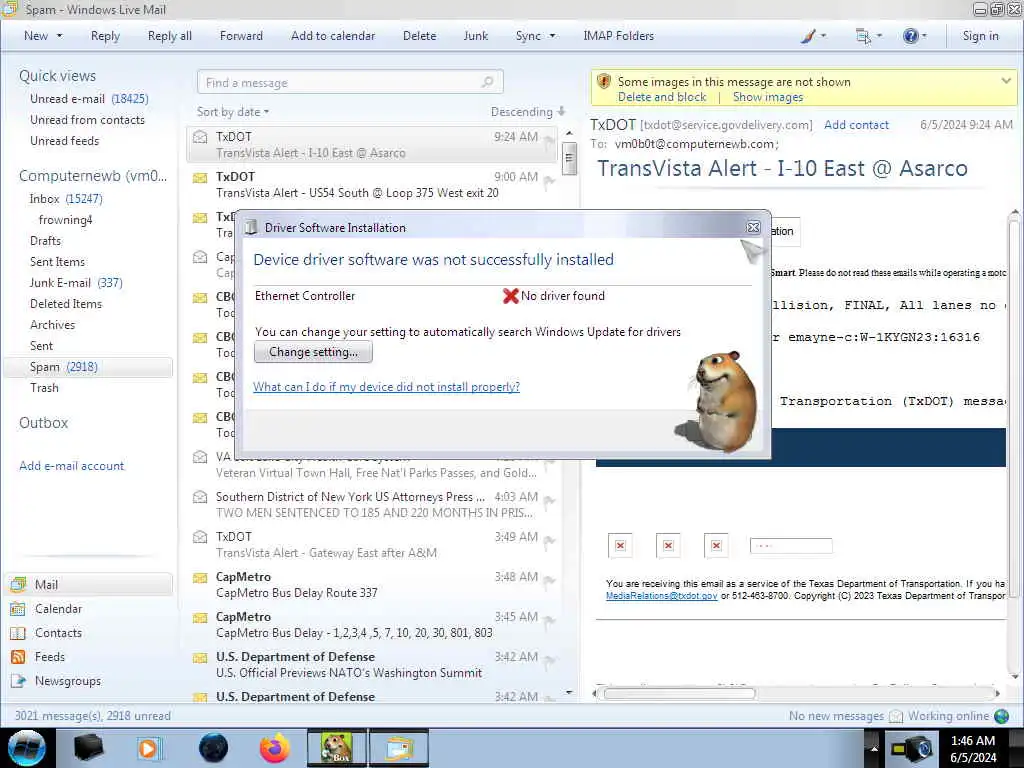The image size is (1024, 768).
Task: Click Reply all in the toolbar
Action: point(170,36)
